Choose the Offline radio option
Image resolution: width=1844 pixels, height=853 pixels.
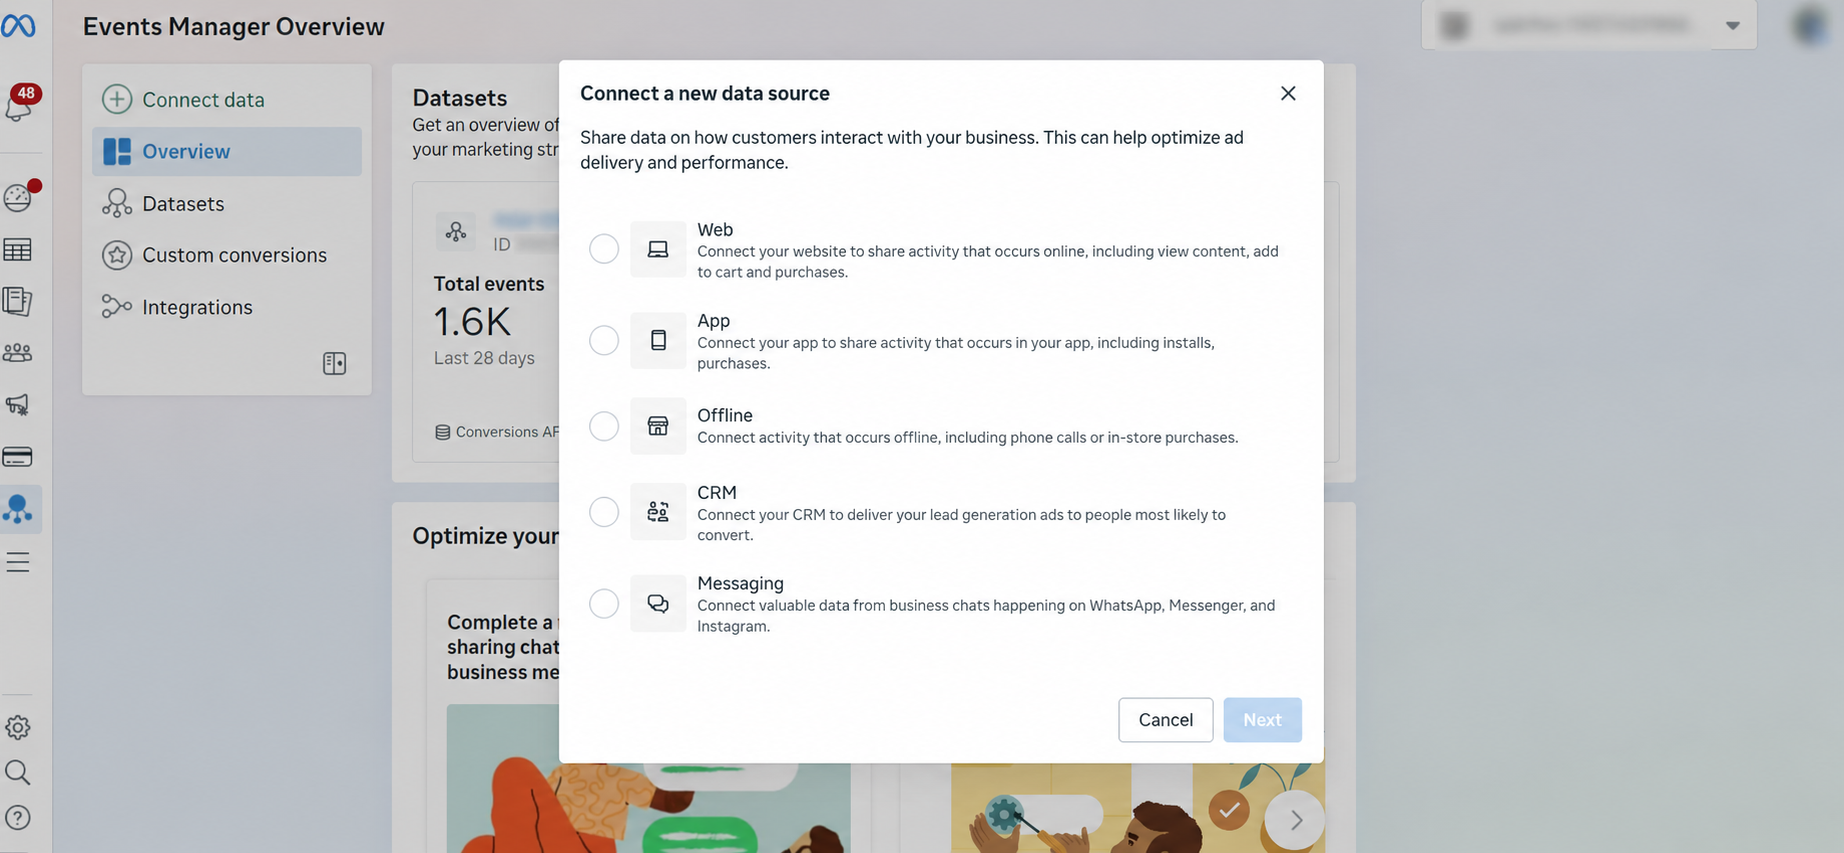click(604, 426)
